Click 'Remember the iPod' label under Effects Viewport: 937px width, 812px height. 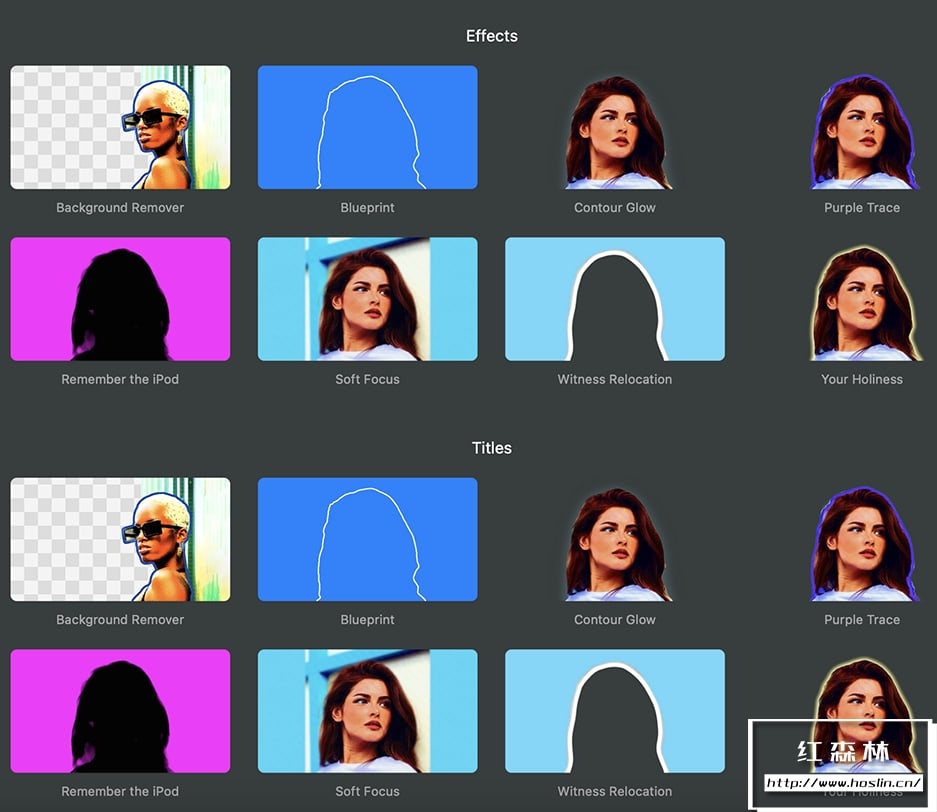pos(120,379)
